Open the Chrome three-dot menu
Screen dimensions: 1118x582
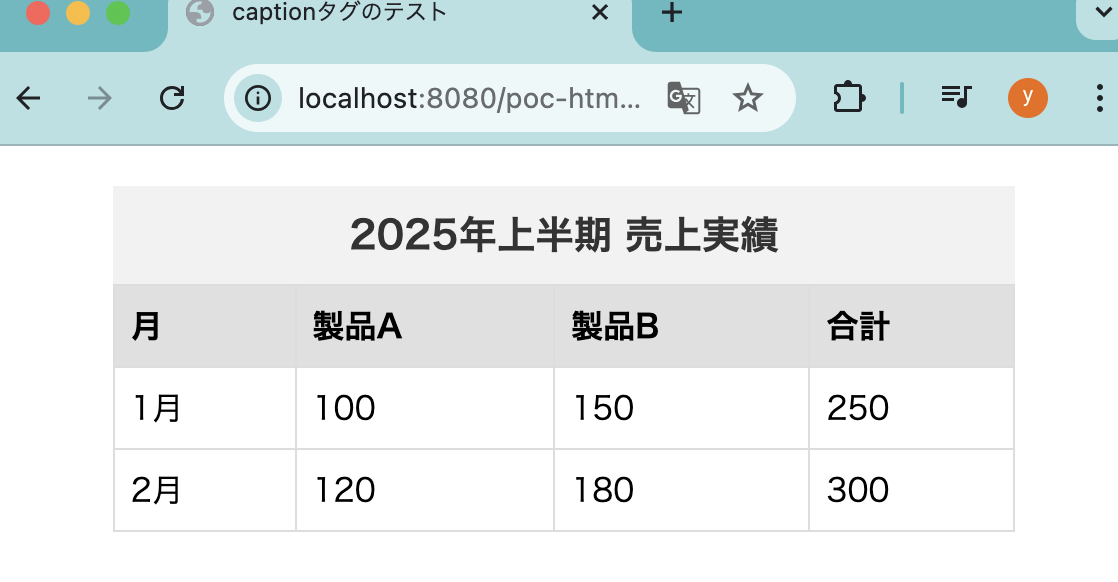coord(1099,98)
